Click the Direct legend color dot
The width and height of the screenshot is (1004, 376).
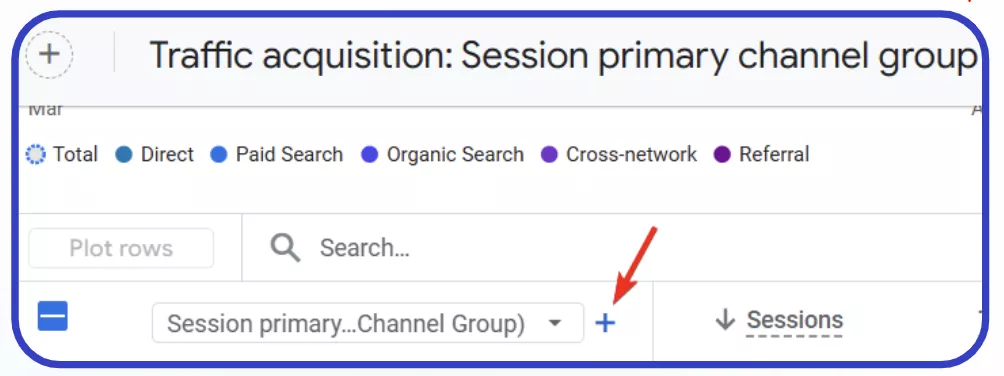[124, 155]
